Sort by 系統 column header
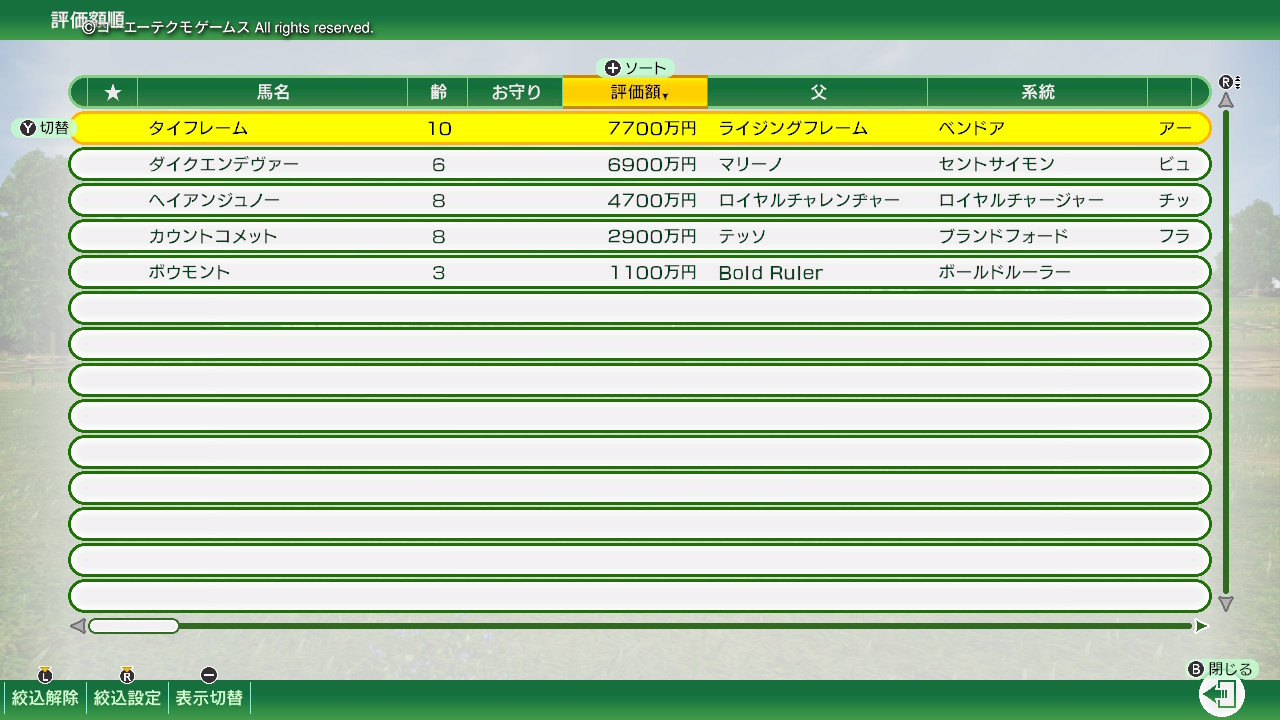The height and width of the screenshot is (720, 1280). tap(1038, 92)
